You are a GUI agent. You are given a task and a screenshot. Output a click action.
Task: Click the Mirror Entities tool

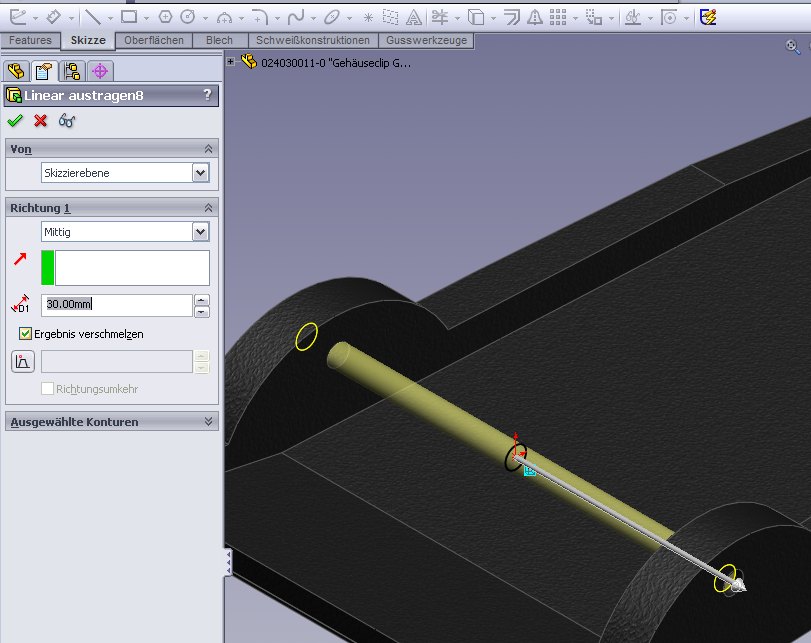pyautogui.click(x=535, y=18)
